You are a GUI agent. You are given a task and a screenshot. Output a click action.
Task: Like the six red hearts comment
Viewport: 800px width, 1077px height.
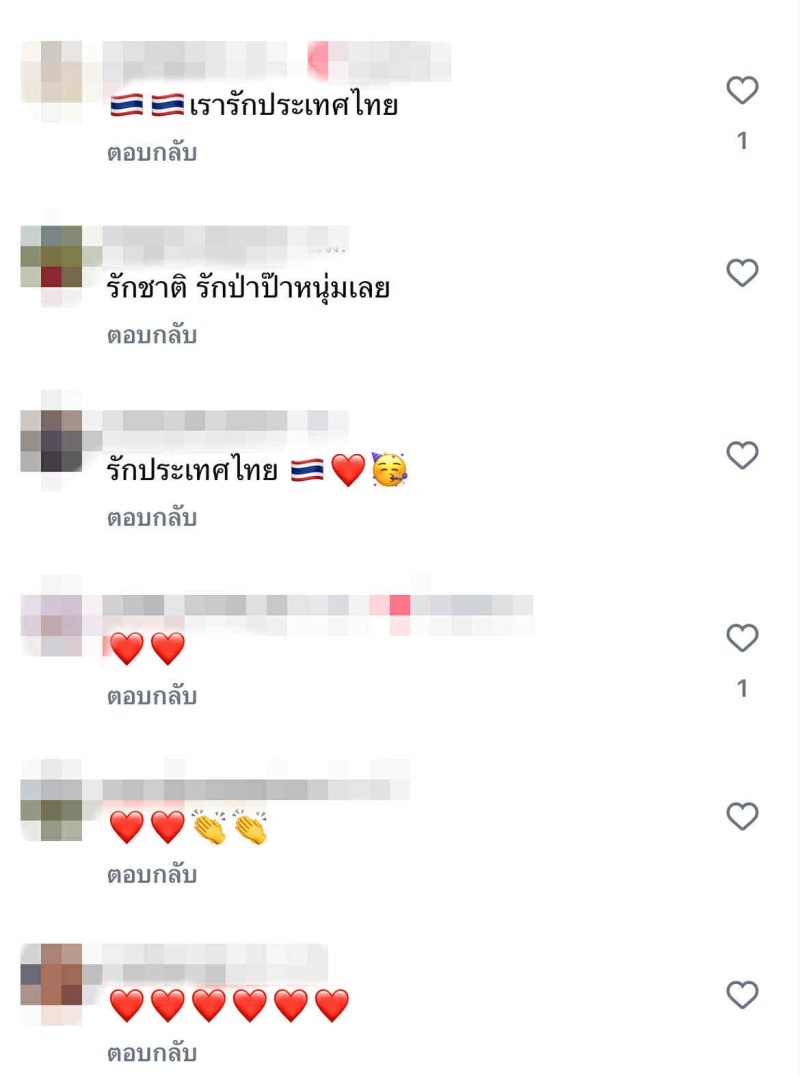tap(742, 995)
